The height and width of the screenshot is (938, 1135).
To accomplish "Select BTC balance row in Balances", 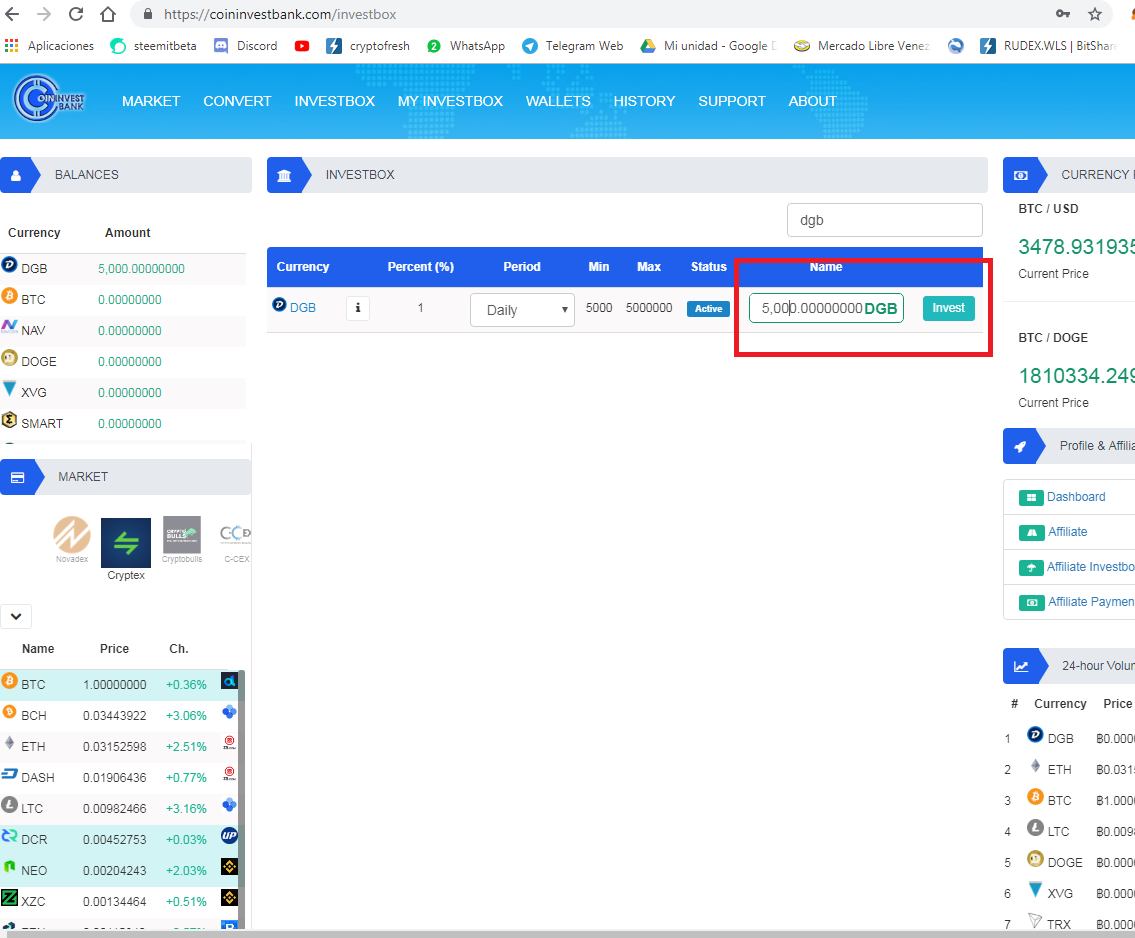I will (x=123, y=300).
